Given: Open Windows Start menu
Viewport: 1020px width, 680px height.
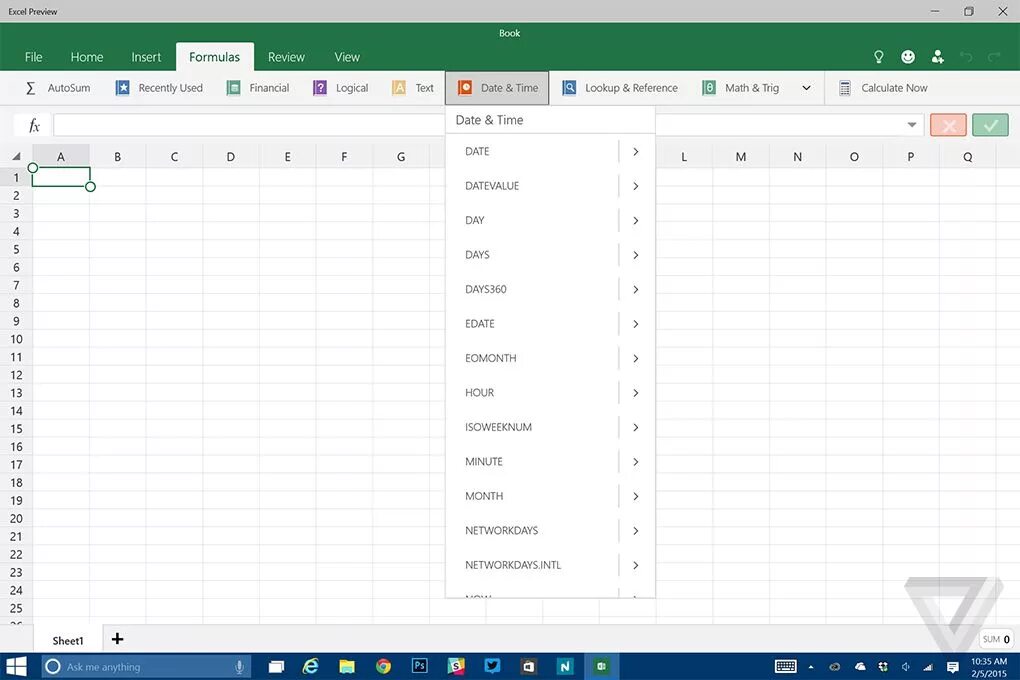Looking at the screenshot, I should (x=16, y=666).
